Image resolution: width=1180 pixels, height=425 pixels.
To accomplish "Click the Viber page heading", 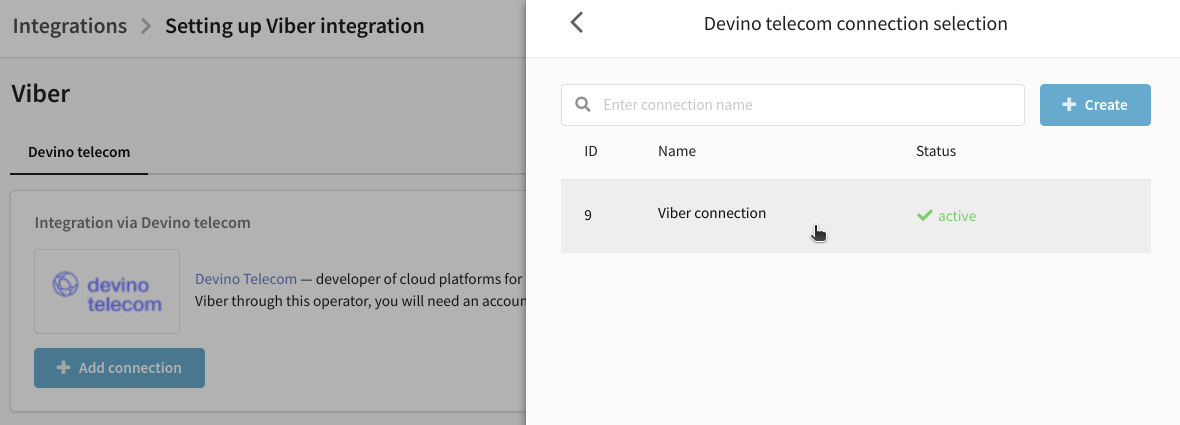I will tap(41, 94).
